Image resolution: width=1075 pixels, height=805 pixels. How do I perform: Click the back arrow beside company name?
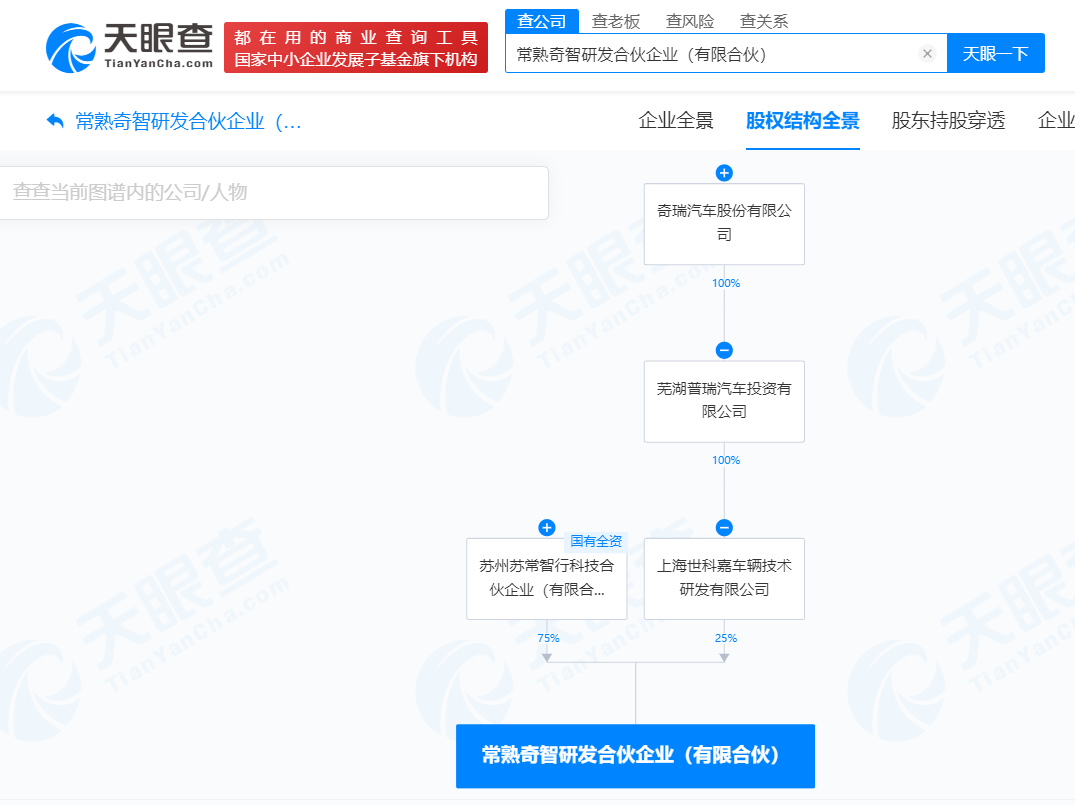click(x=55, y=122)
